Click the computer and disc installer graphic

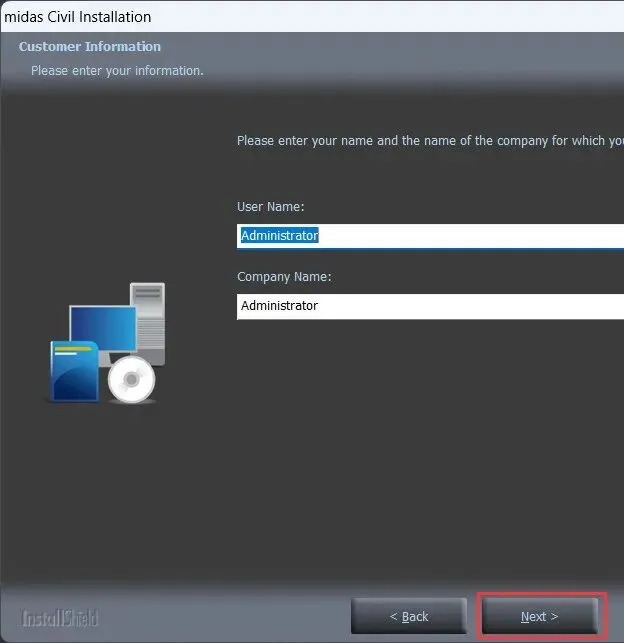click(x=107, y=343)
